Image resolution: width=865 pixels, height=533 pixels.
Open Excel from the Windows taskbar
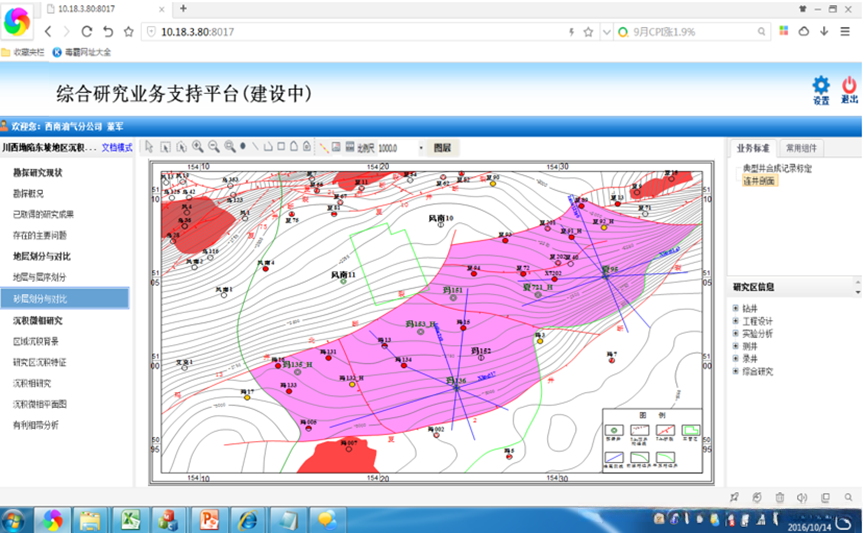coord(131,520)
